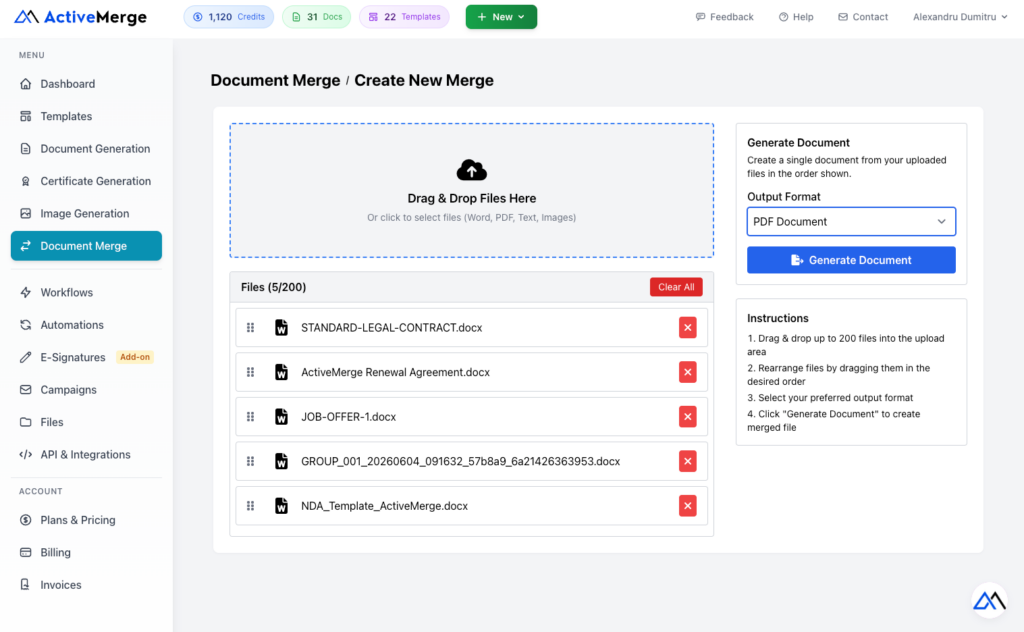This screenshot has height=632, width=1024.
Task: Click the Plans & Pricing dollar icon
Action: pyautogui.click(x=25, y=520)
